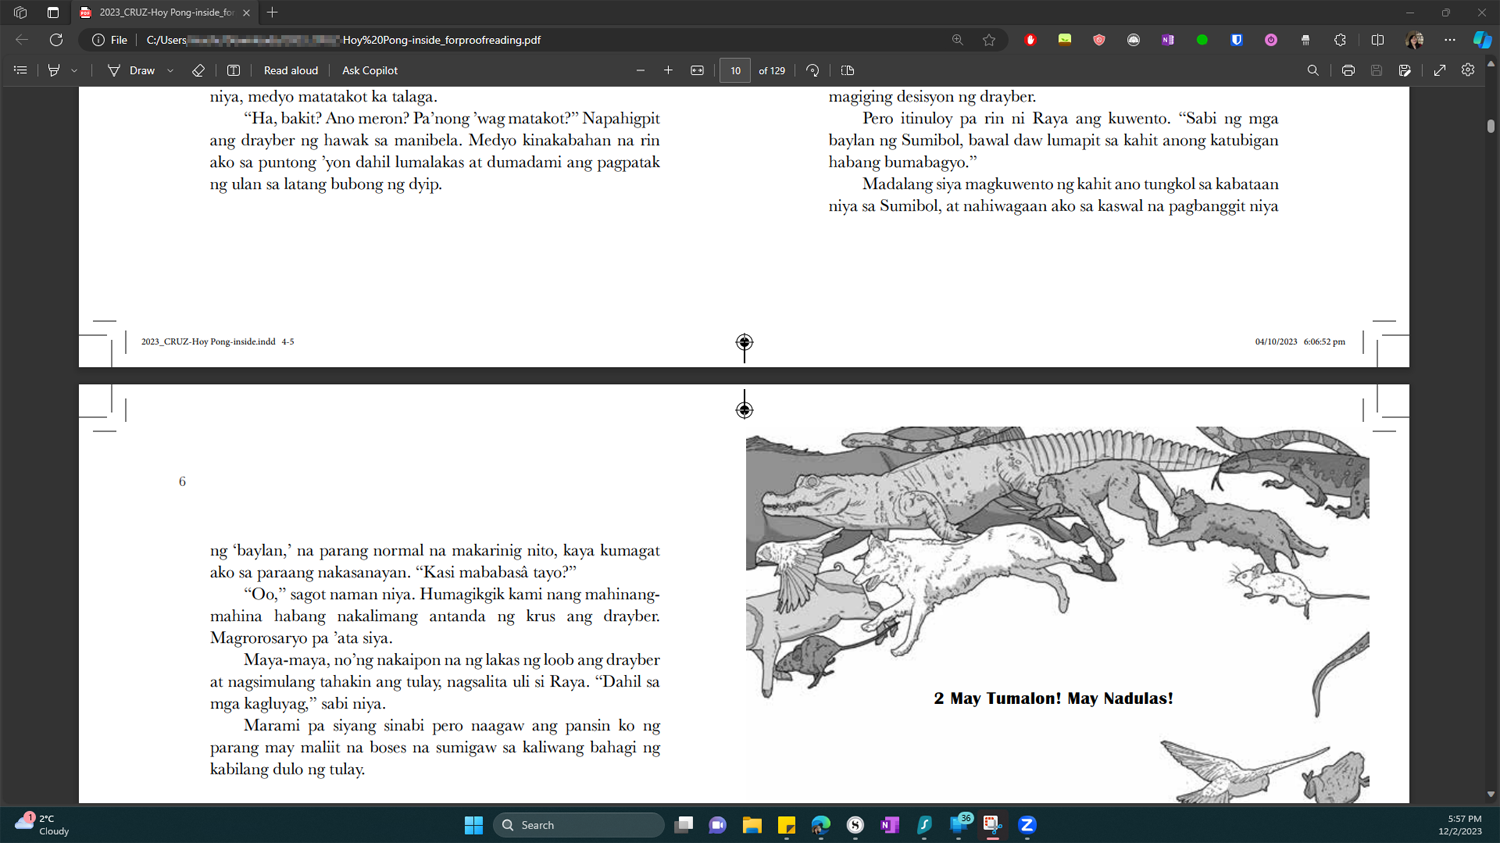This screenshot has height=843, width=1500.
Task: Click the Read aloud button
Action: 291,71
